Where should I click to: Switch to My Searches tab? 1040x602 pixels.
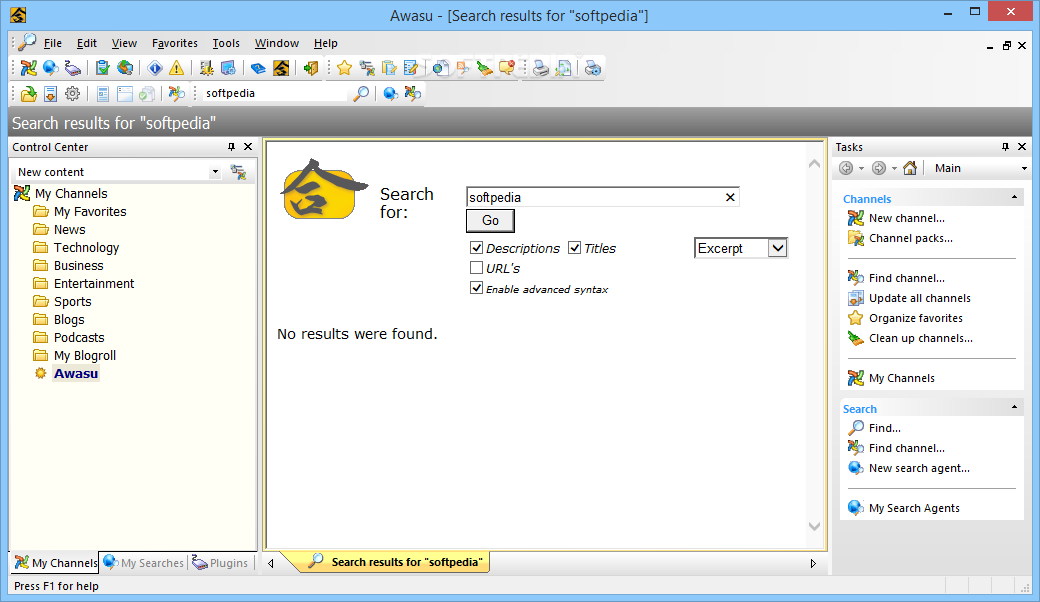coord(144,562)
